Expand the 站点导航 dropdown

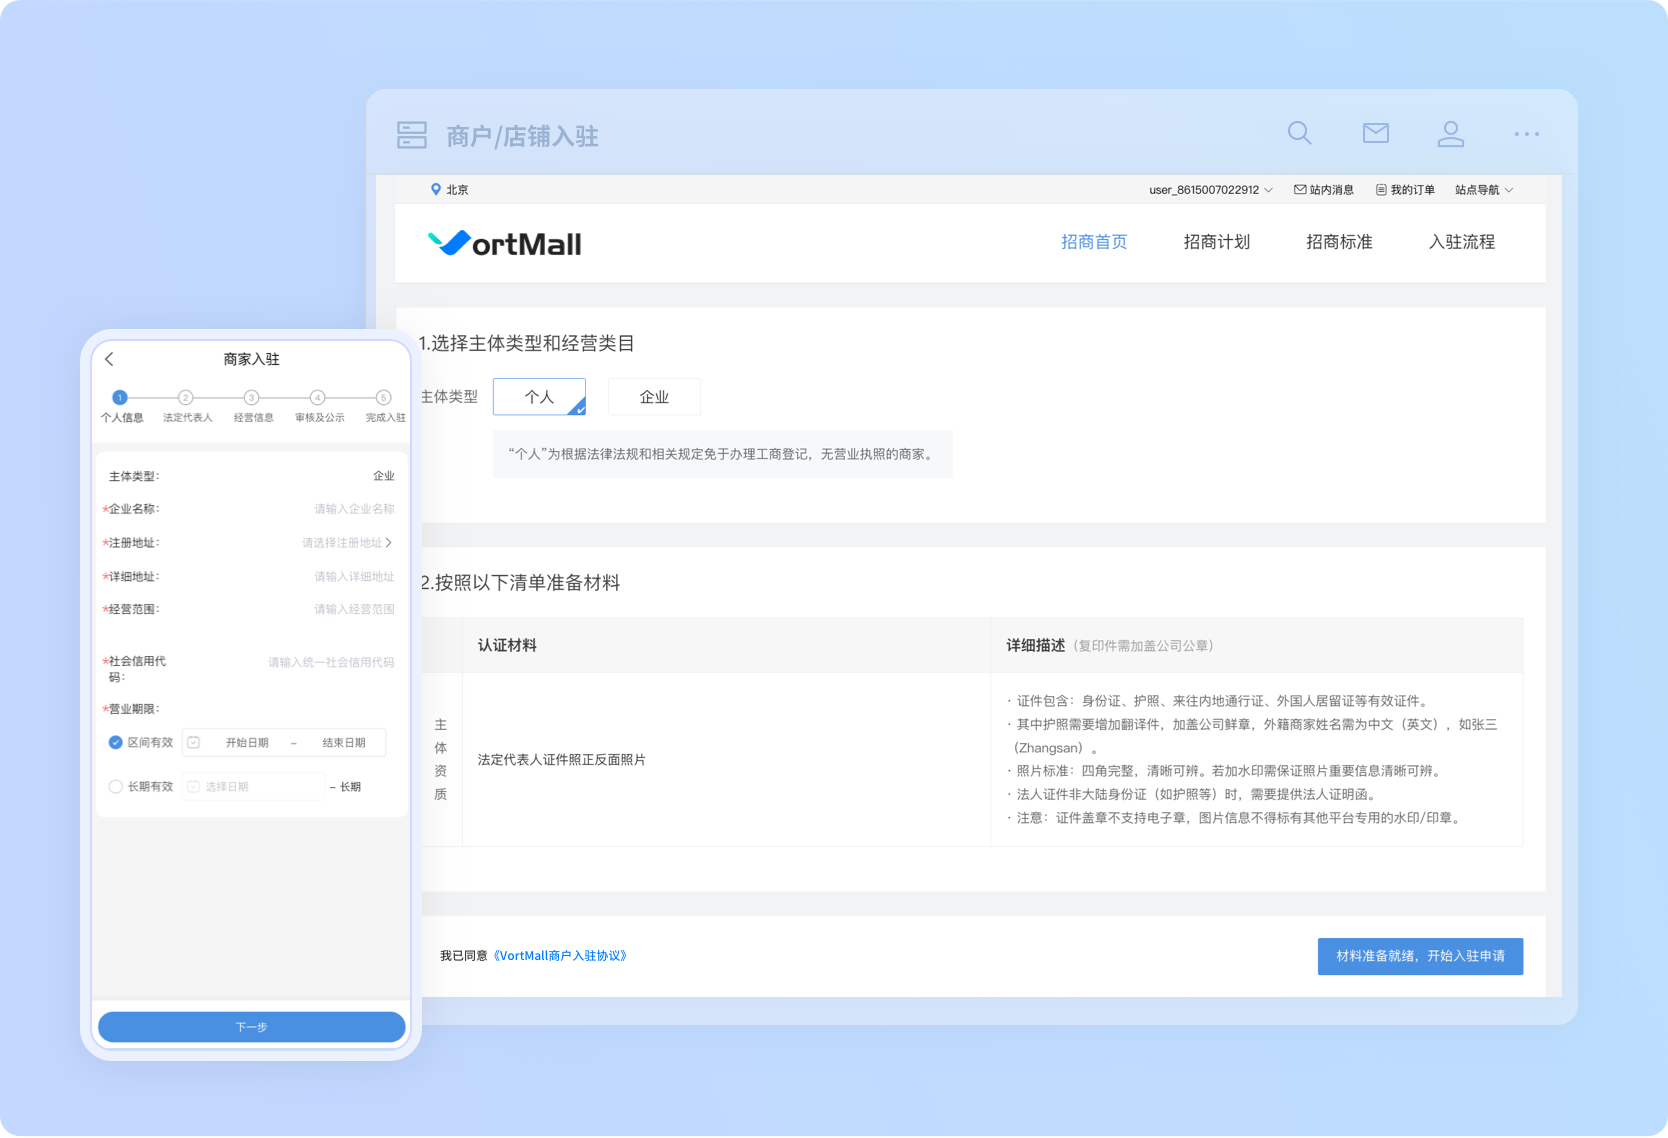[x=1483, y=190]
